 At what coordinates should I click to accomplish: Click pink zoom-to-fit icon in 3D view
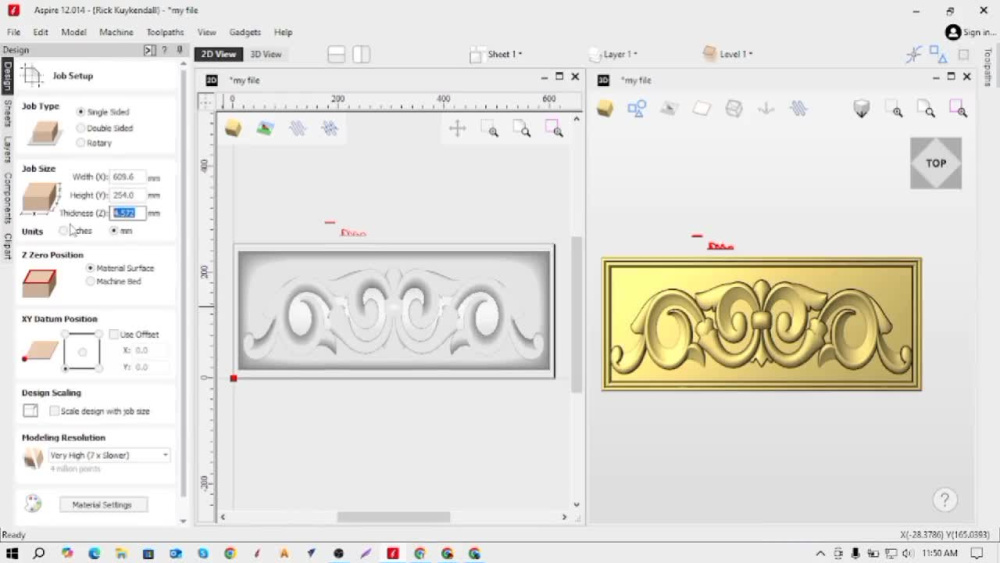click(958, 109)
